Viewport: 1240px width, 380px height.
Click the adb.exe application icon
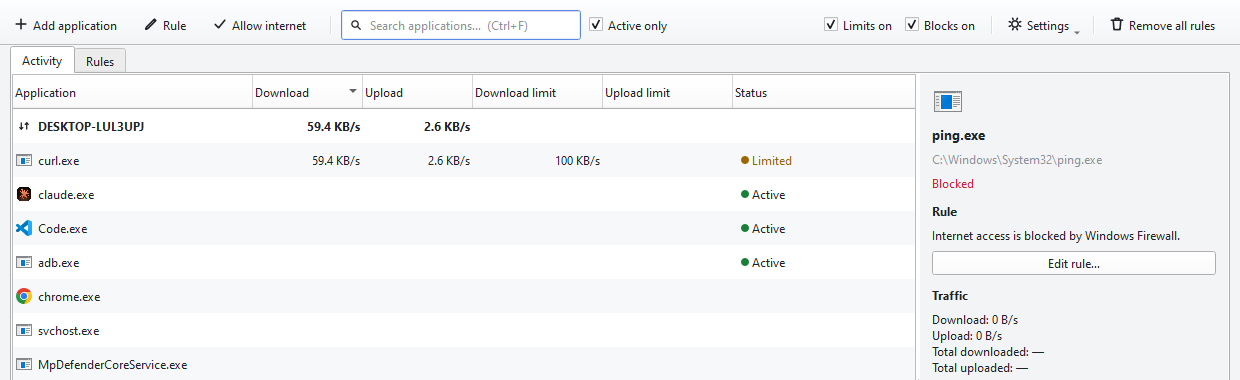[x=24, y=262]
